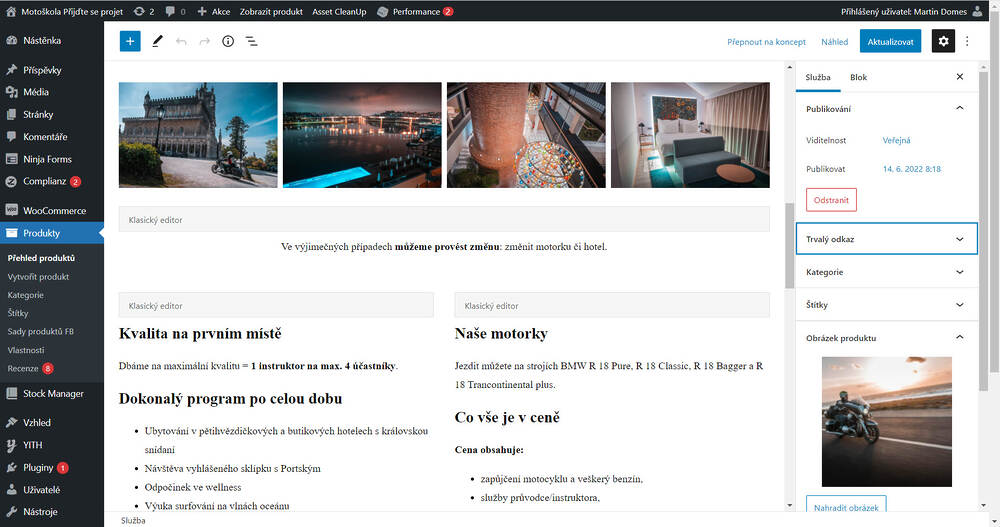1000x527 pixels.
Task: Open the three-dot options menu
Action: [x=967, y=41]
